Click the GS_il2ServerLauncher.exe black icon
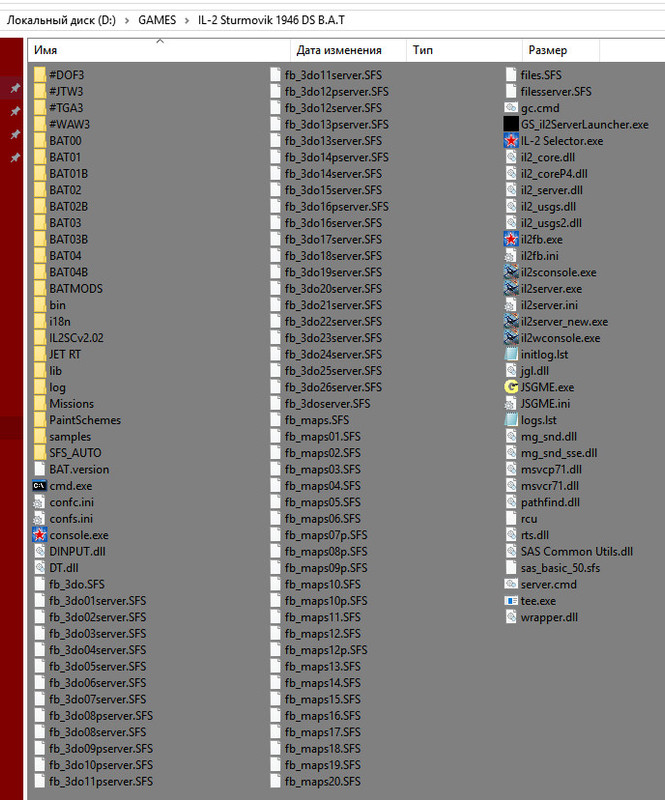The image size is (665, 800). pyautogui.click(x=511, y=124)
